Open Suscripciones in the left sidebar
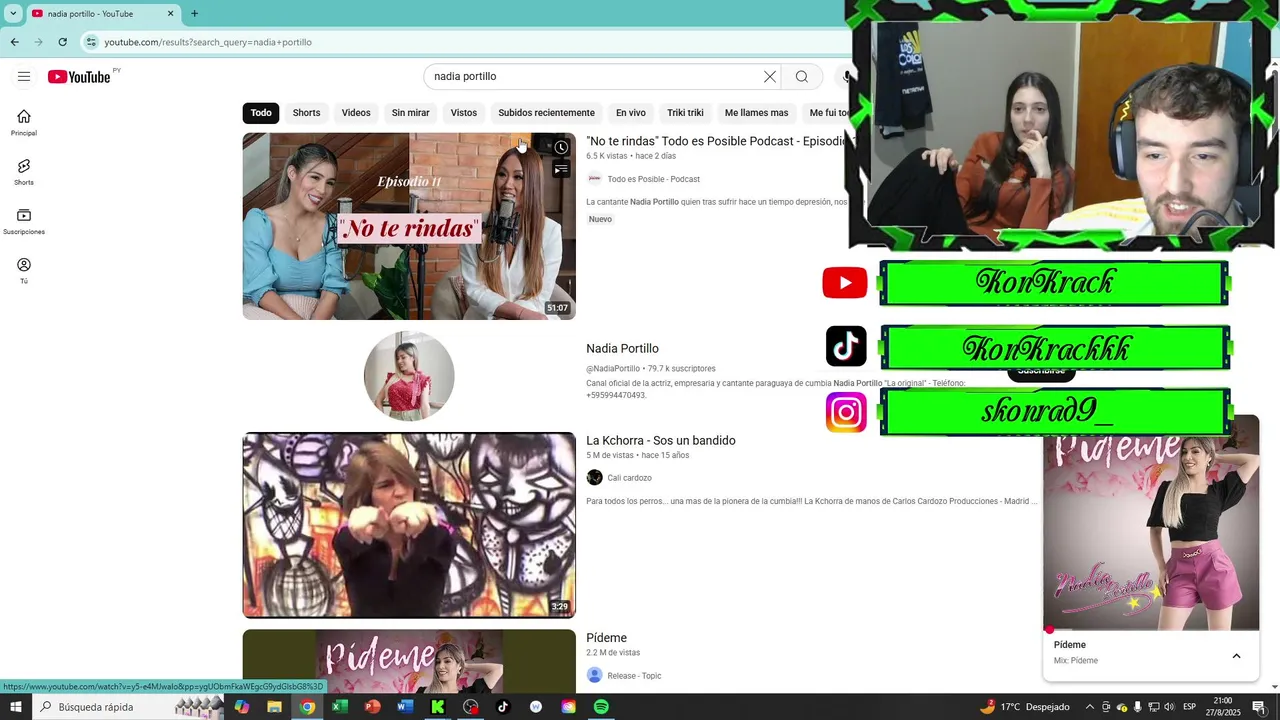This screenshot has width=1280, height=720. click(x=24, y=222)
